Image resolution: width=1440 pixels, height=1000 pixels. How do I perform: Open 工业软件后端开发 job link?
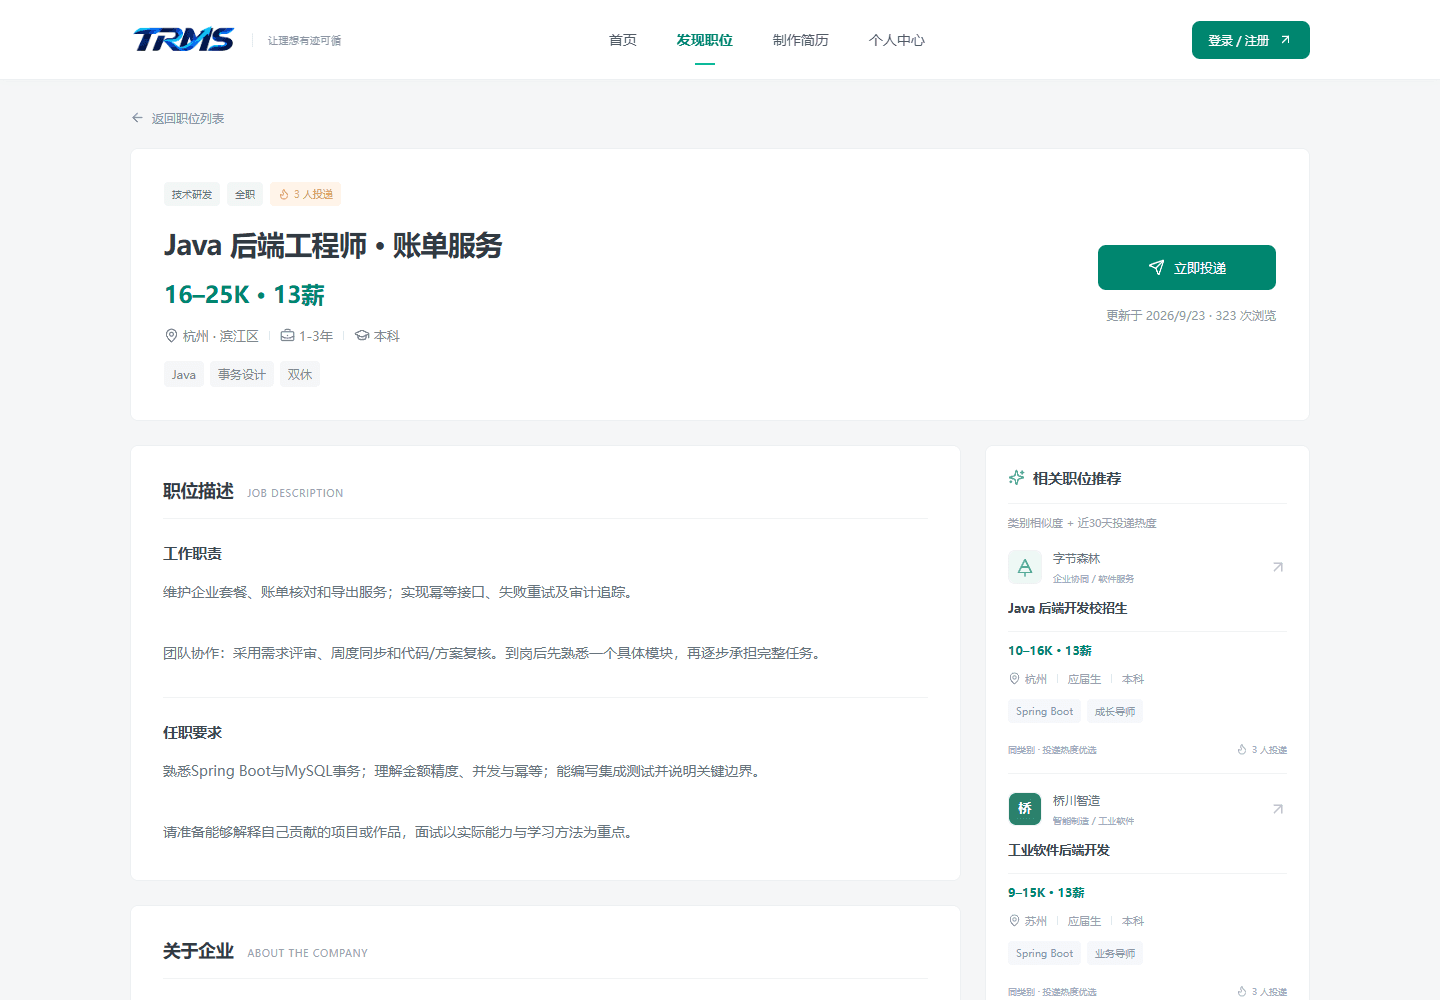1059,850
